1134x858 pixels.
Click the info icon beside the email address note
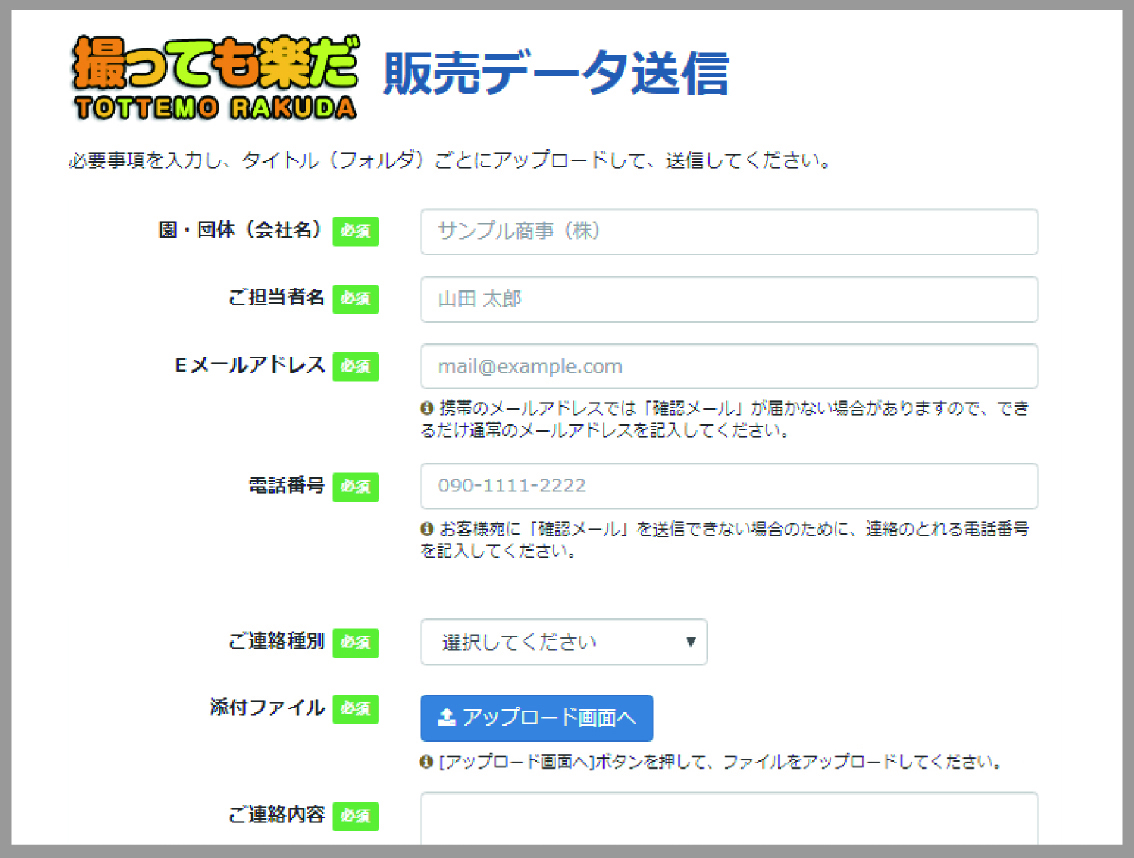click(x=427, y=409)
